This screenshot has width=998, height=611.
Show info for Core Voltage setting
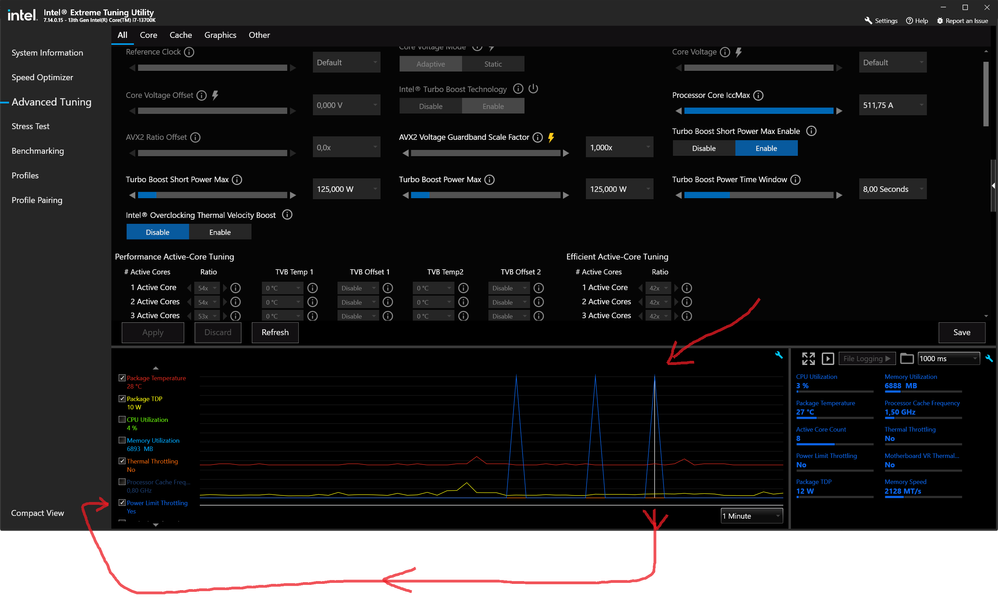(x=724, y=52)
